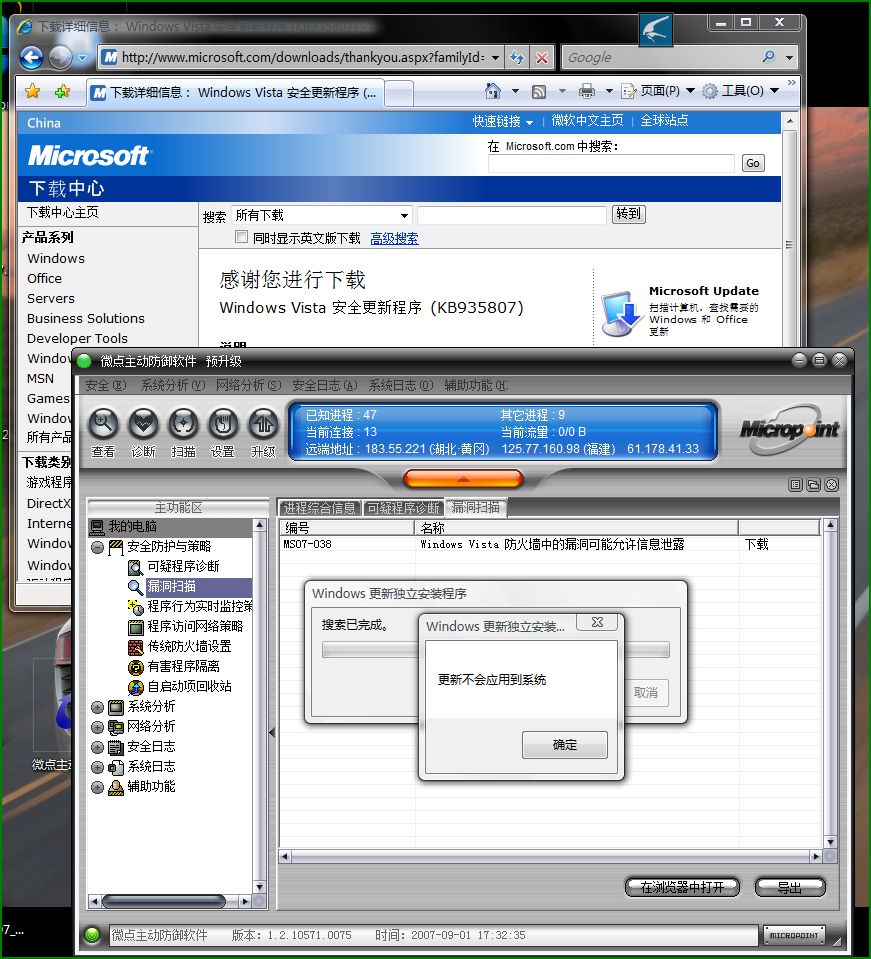Screen dimensions: 871x959
Task: Click the Go button beside Microsoft.com search
Action: [753, 163]
